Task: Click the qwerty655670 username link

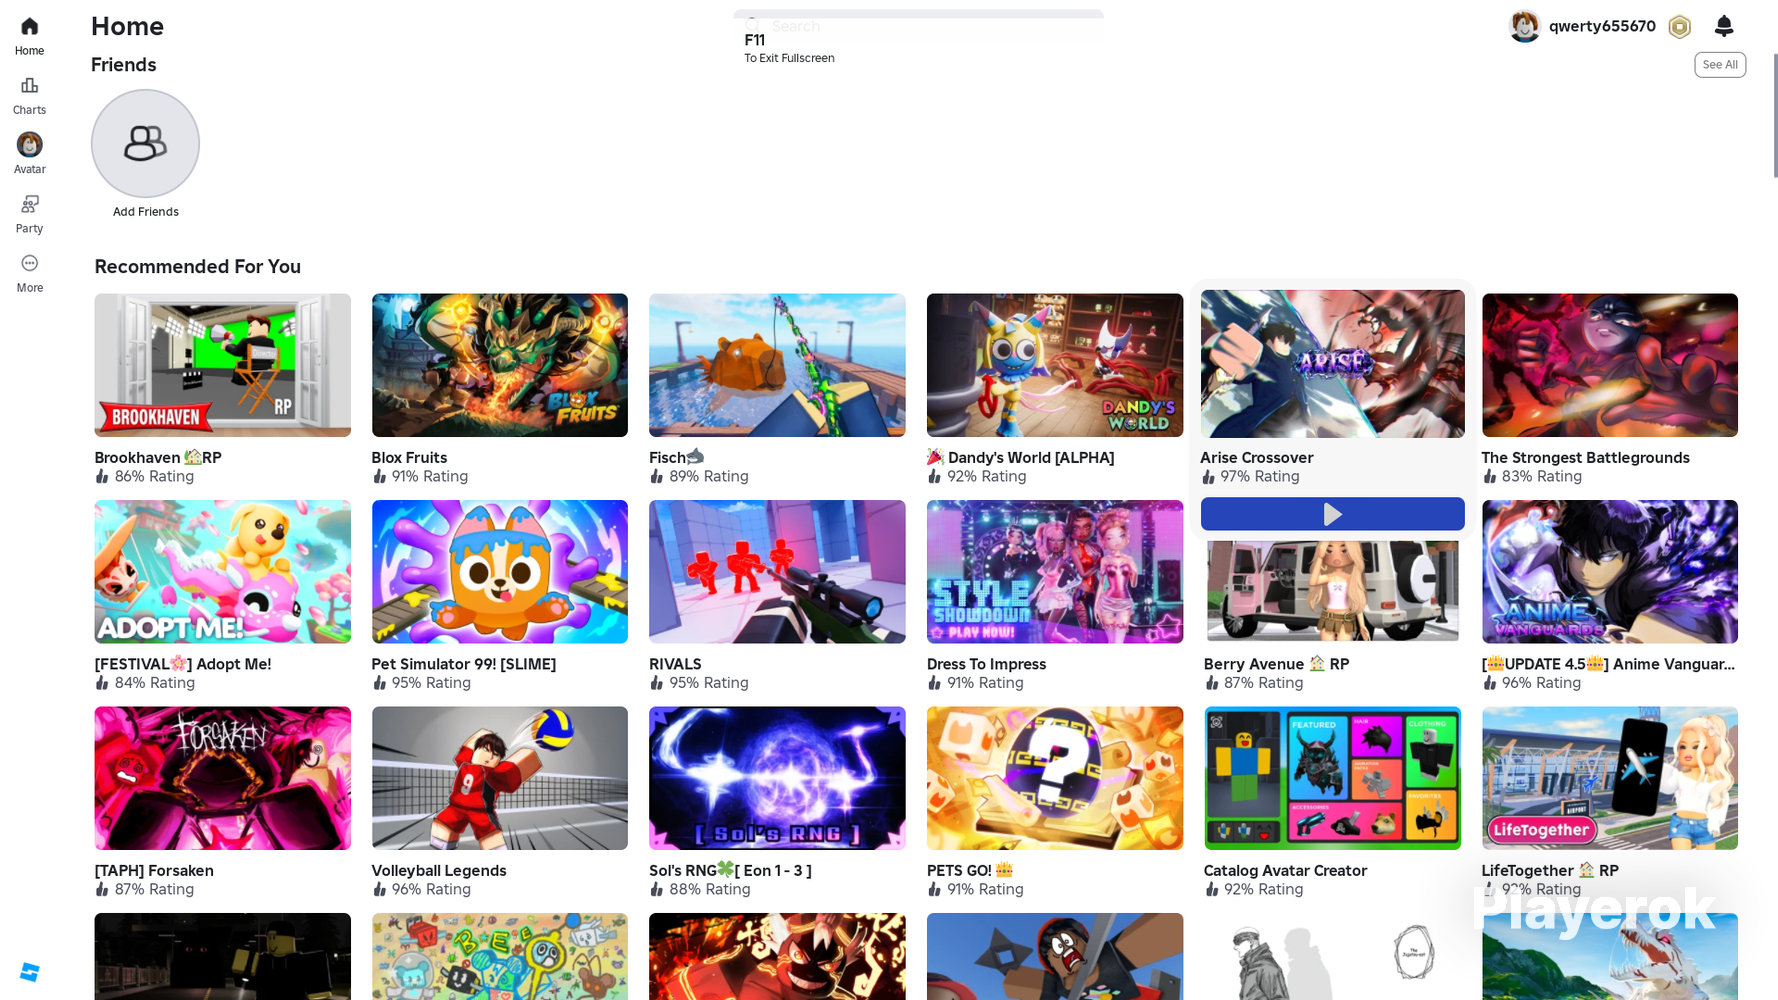Action: point(1602,26)
